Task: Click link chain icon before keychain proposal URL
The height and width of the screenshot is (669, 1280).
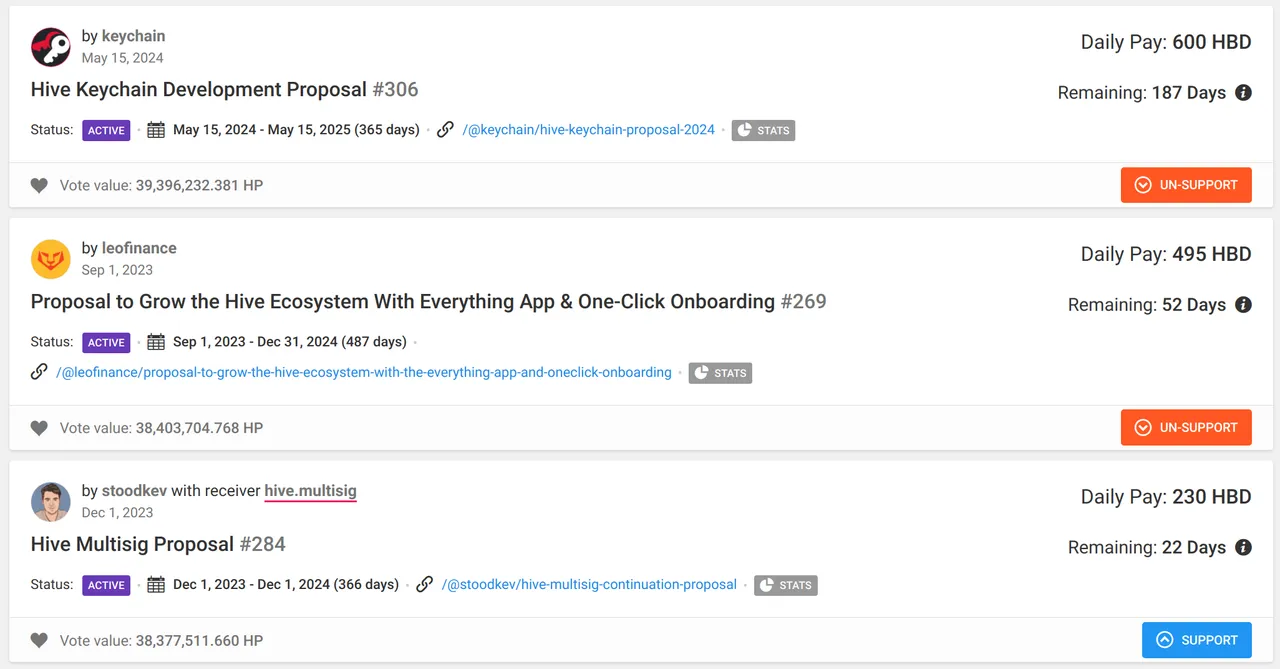Action: click(x=445, y=130)
